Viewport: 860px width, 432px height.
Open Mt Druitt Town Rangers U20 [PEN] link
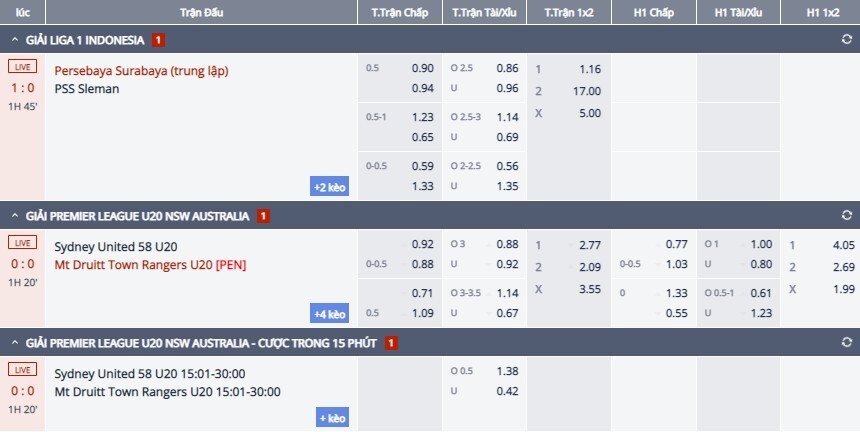(150, 265)
